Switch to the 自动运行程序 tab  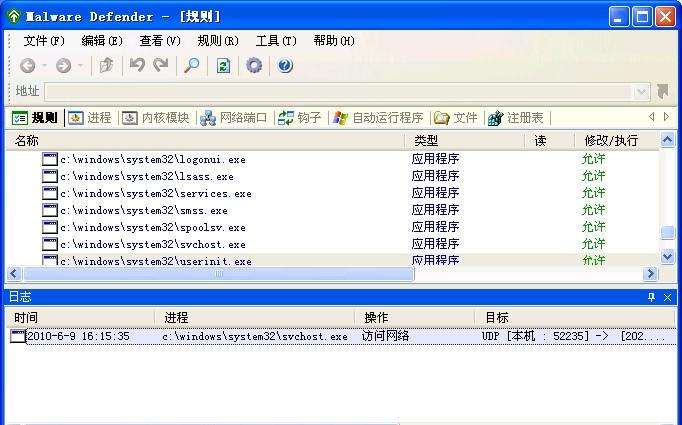click(378, 118)
